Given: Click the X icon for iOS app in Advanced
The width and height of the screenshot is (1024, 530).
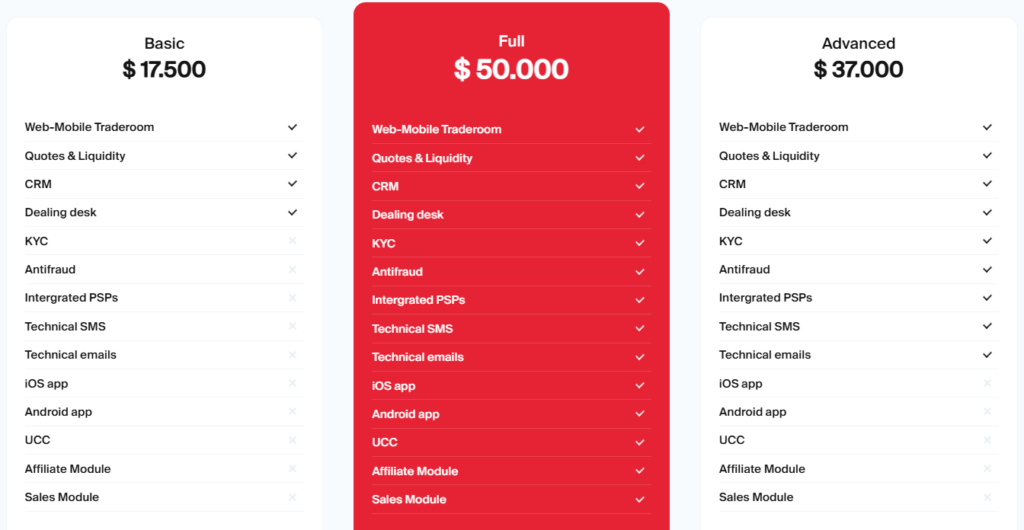Looking at the screenshot, I should point(987,383).
